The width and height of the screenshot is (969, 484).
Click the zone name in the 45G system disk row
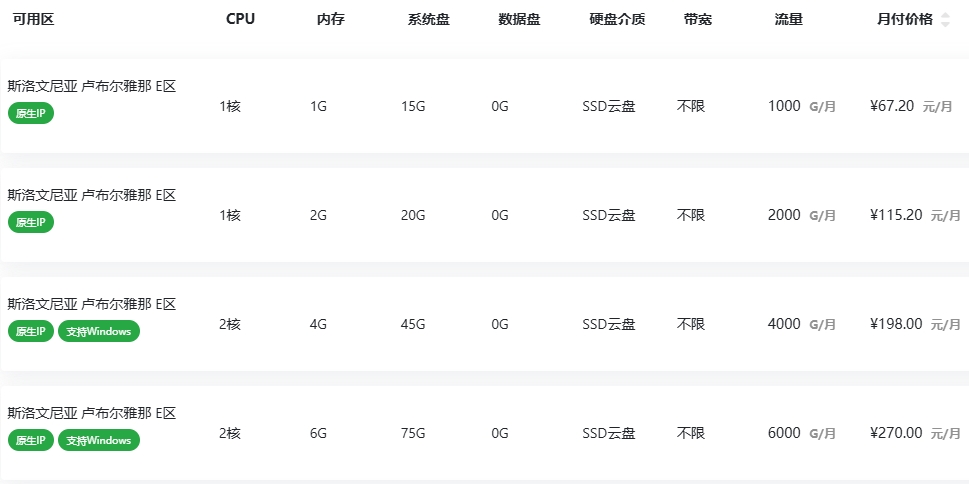pos(92,304)
